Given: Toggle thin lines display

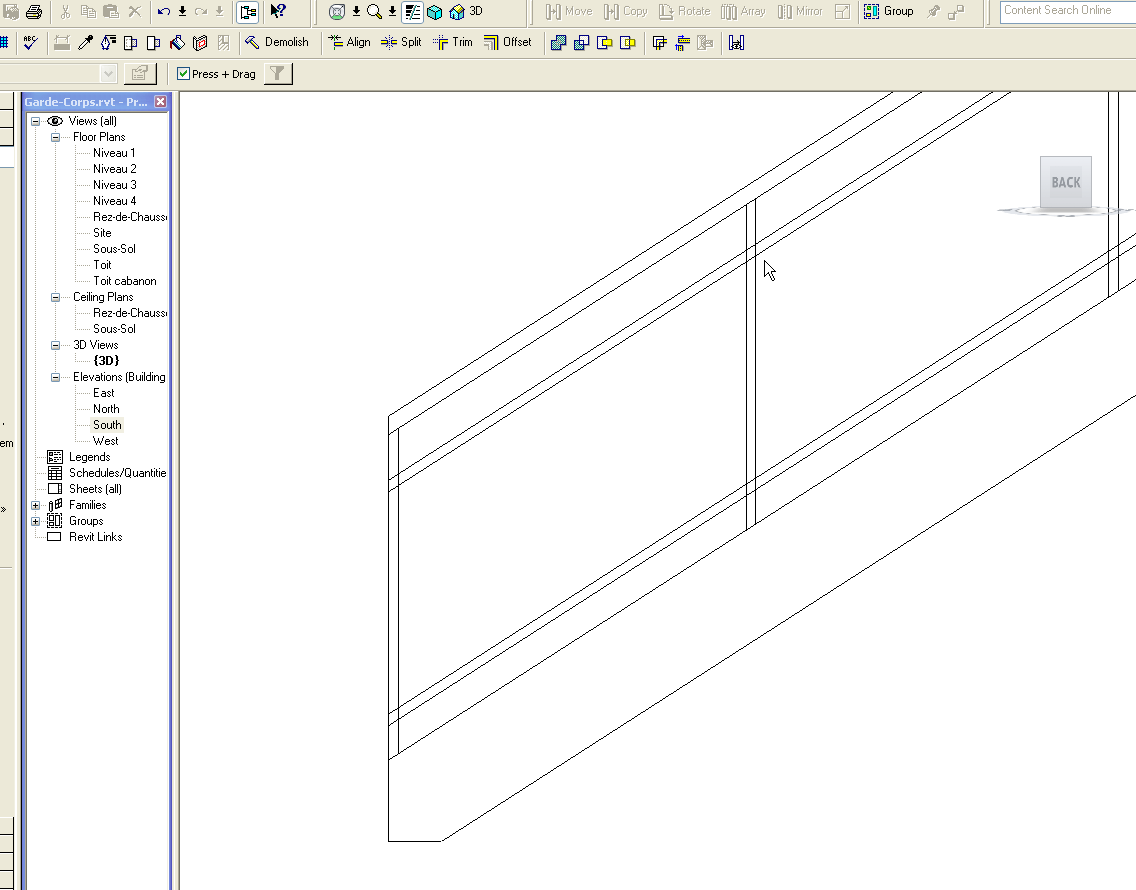Looking at the screenshot, I should [x=413, y=12].
